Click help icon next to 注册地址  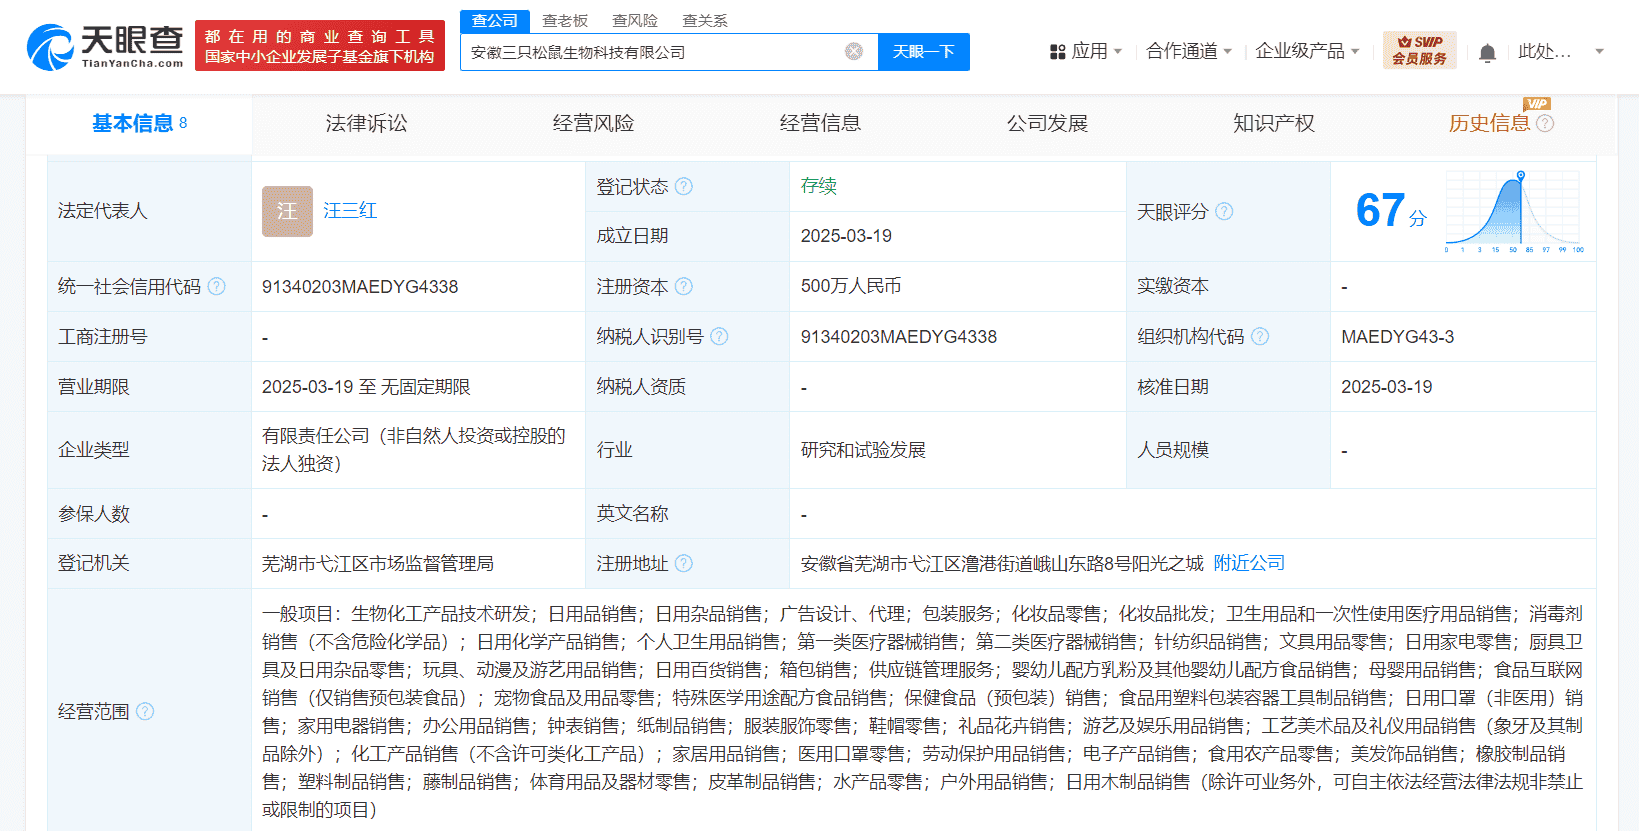coord(684,564)
